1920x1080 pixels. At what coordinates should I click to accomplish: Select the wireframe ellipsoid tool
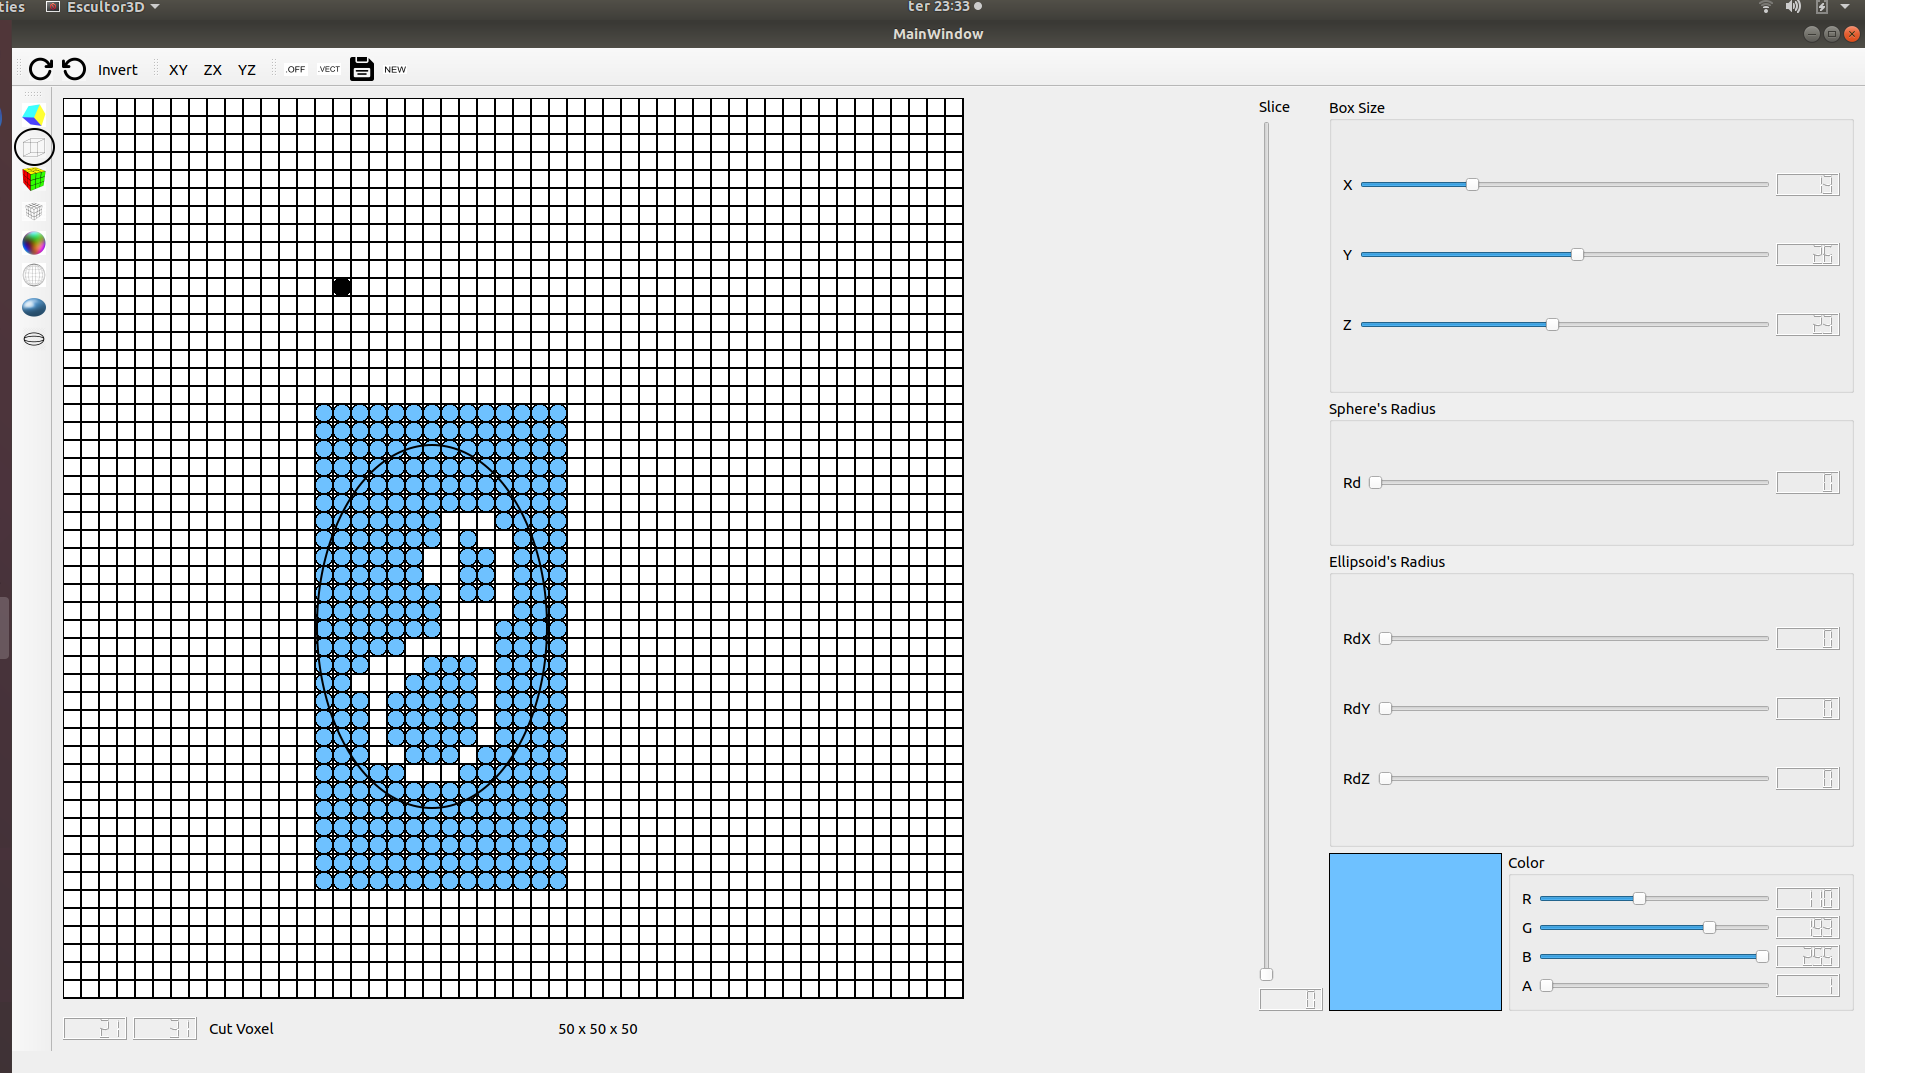pos(34,339)
